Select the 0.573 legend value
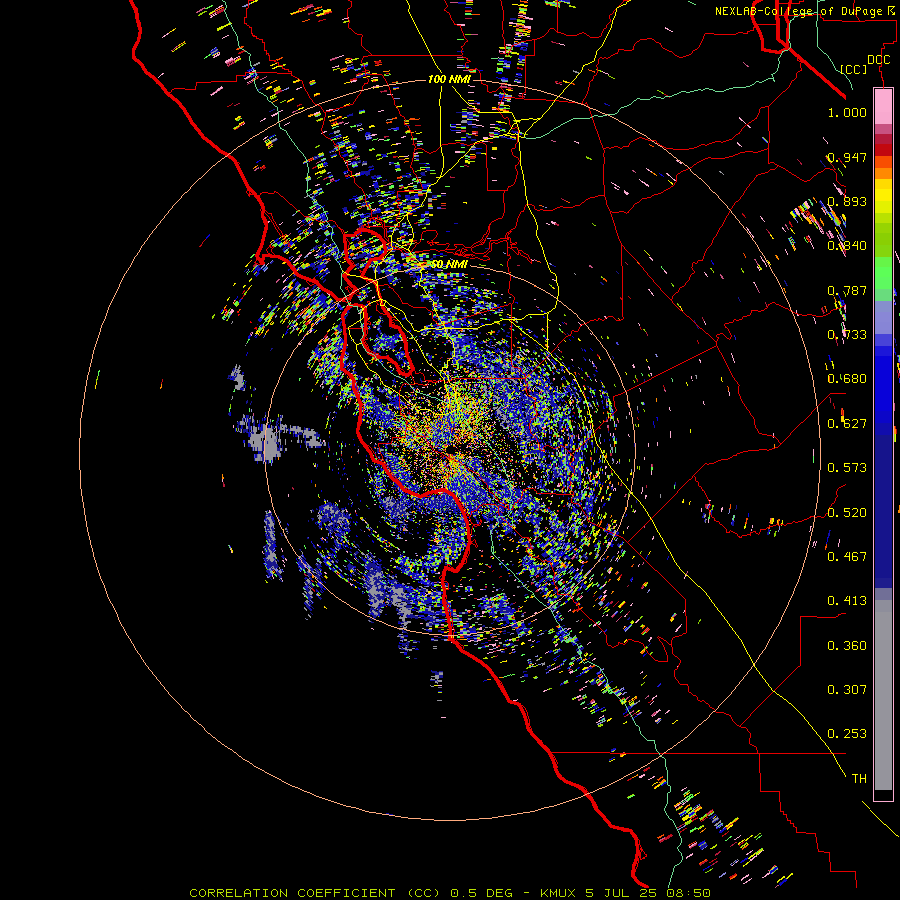 [x=847, y=468]
